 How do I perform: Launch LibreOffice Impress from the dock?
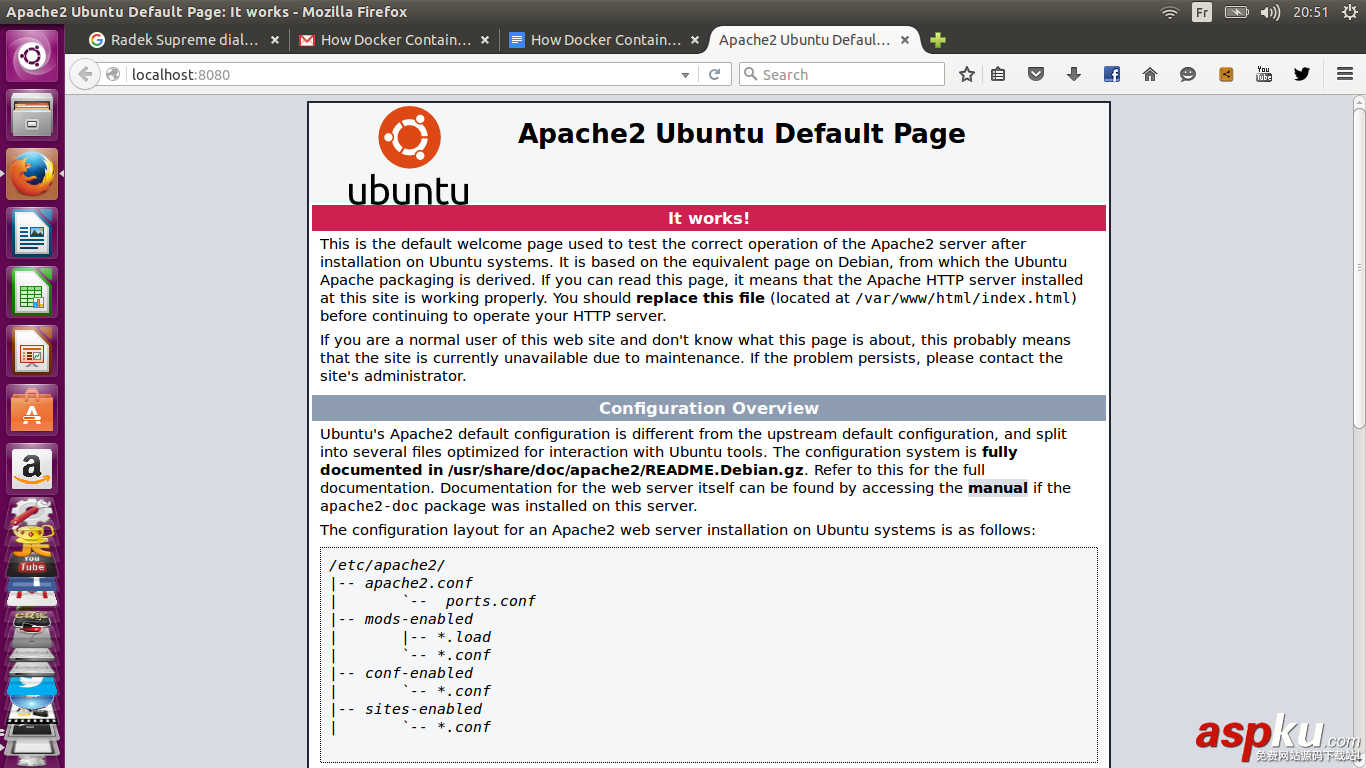[x=33, y=351]
